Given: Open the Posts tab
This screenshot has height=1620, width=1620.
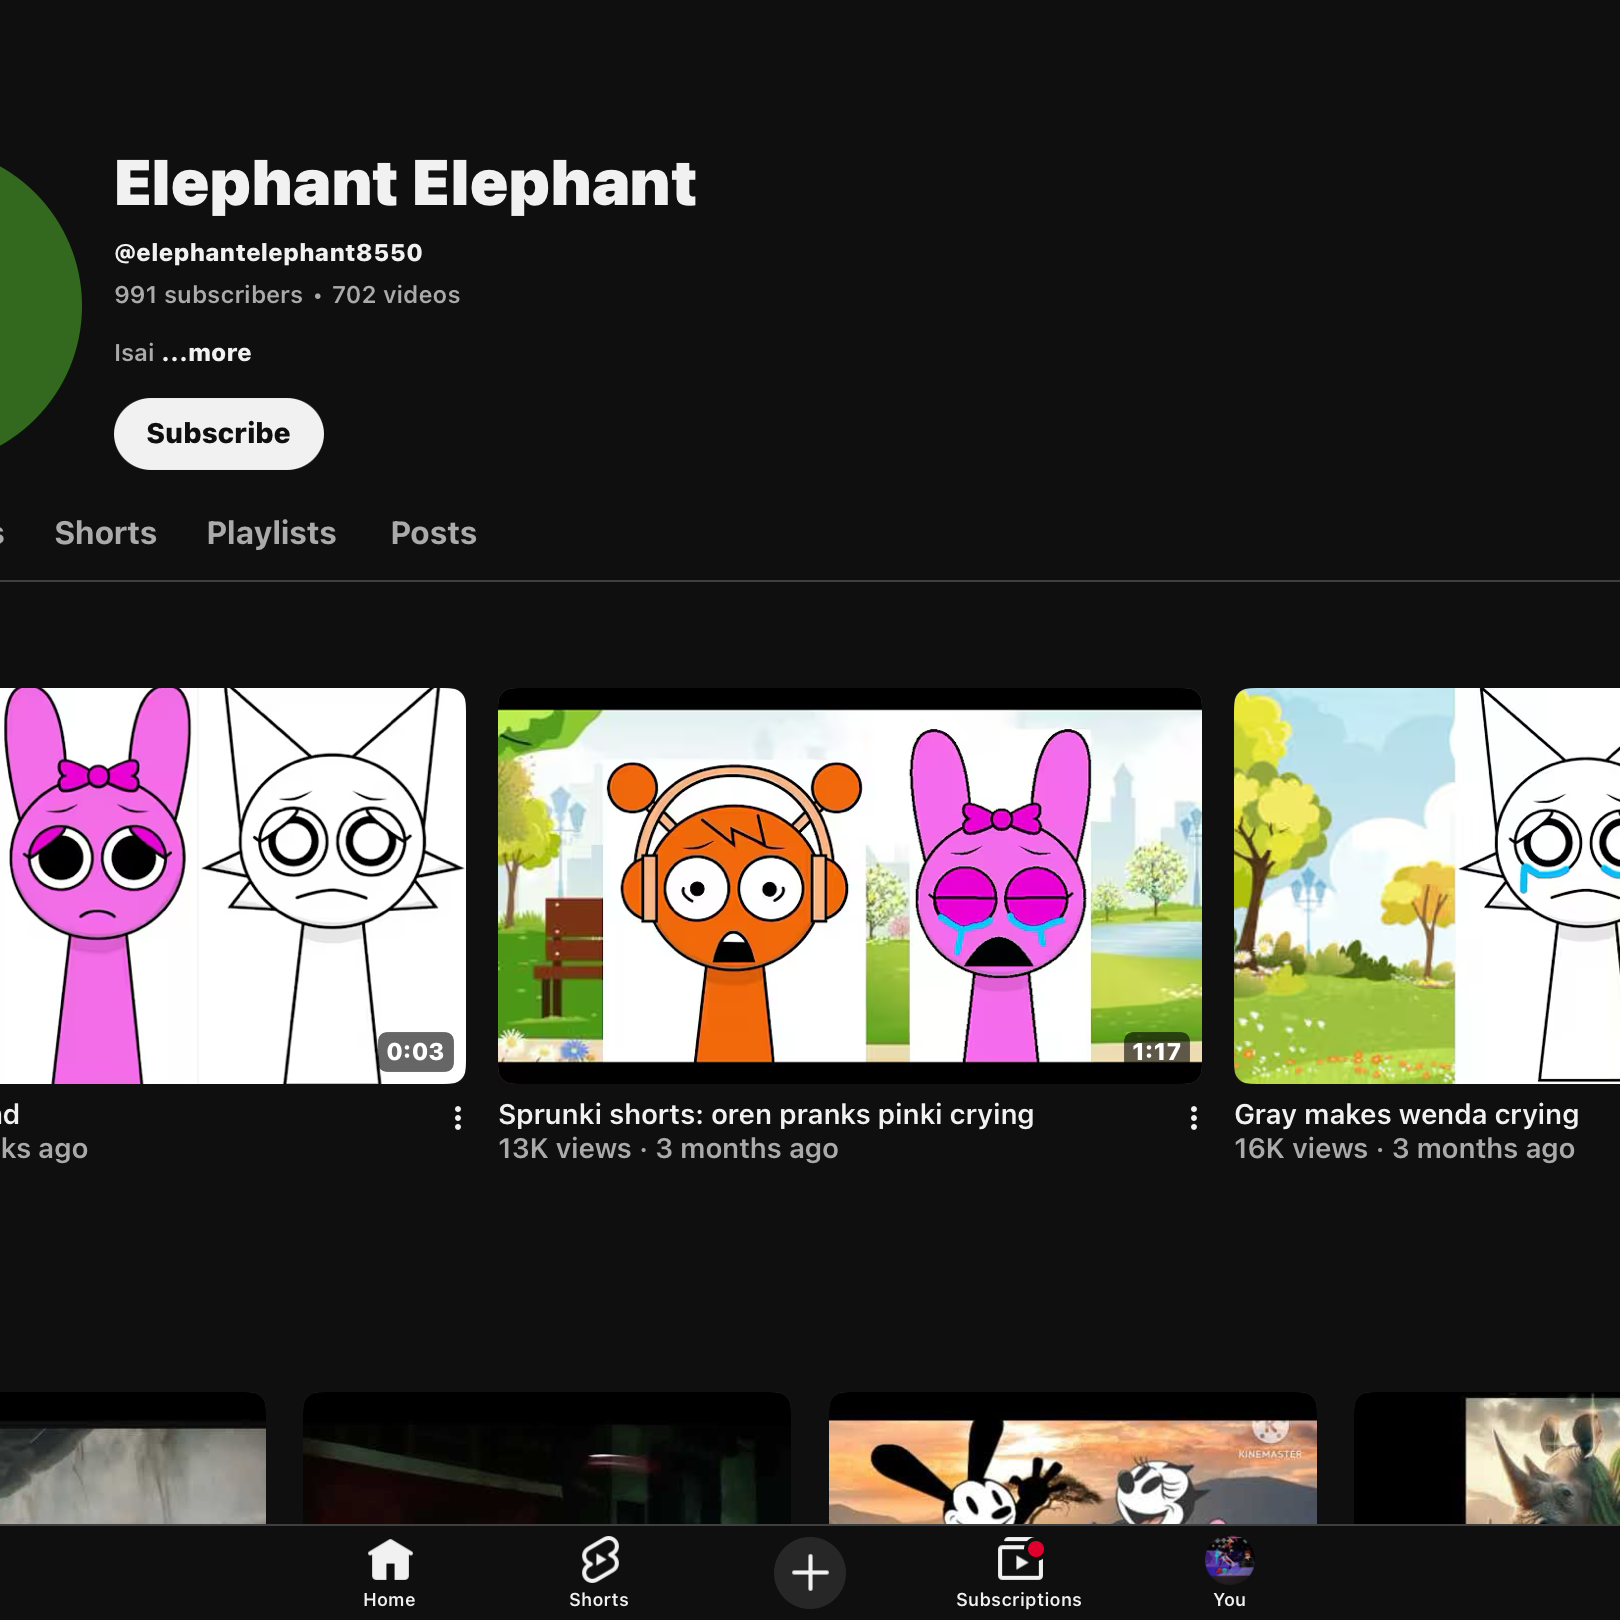Looking at the screenshot, I should tap(433, 533).
